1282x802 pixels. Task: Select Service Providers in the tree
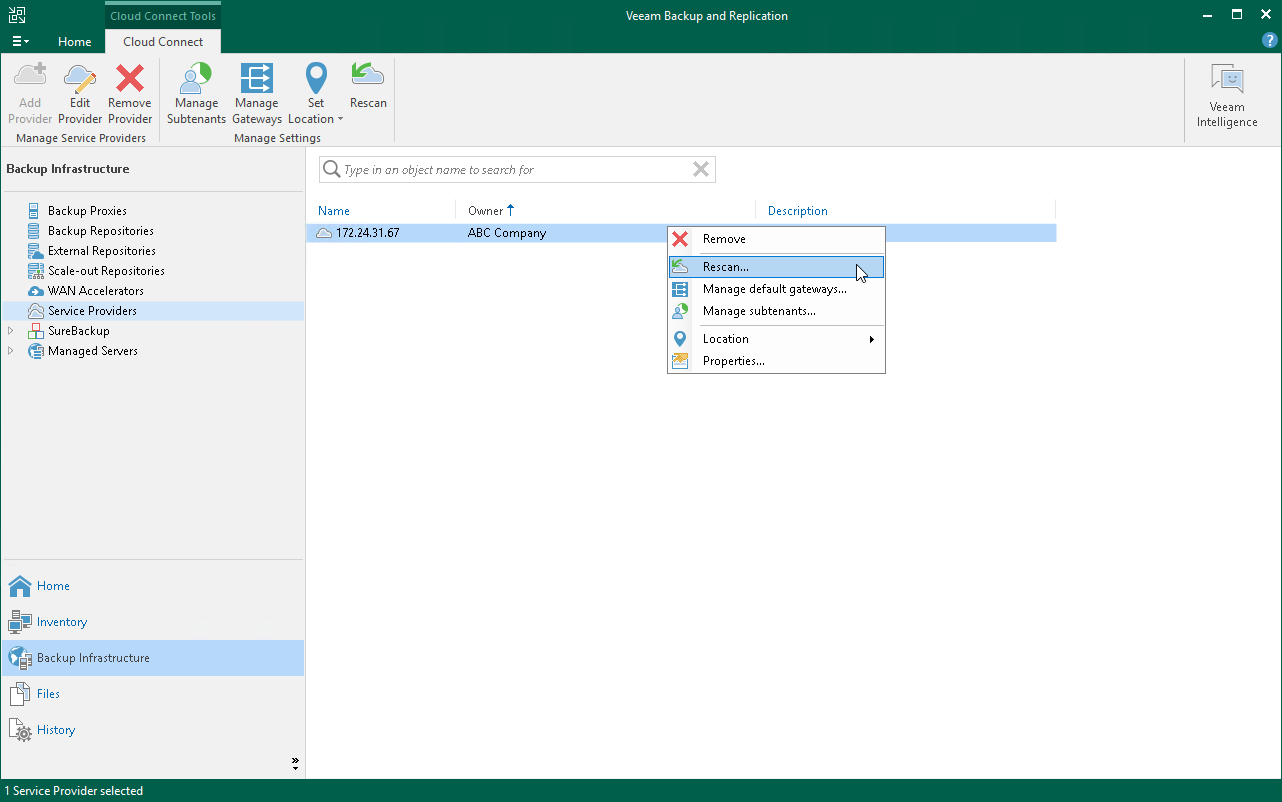tap(92, 311)
